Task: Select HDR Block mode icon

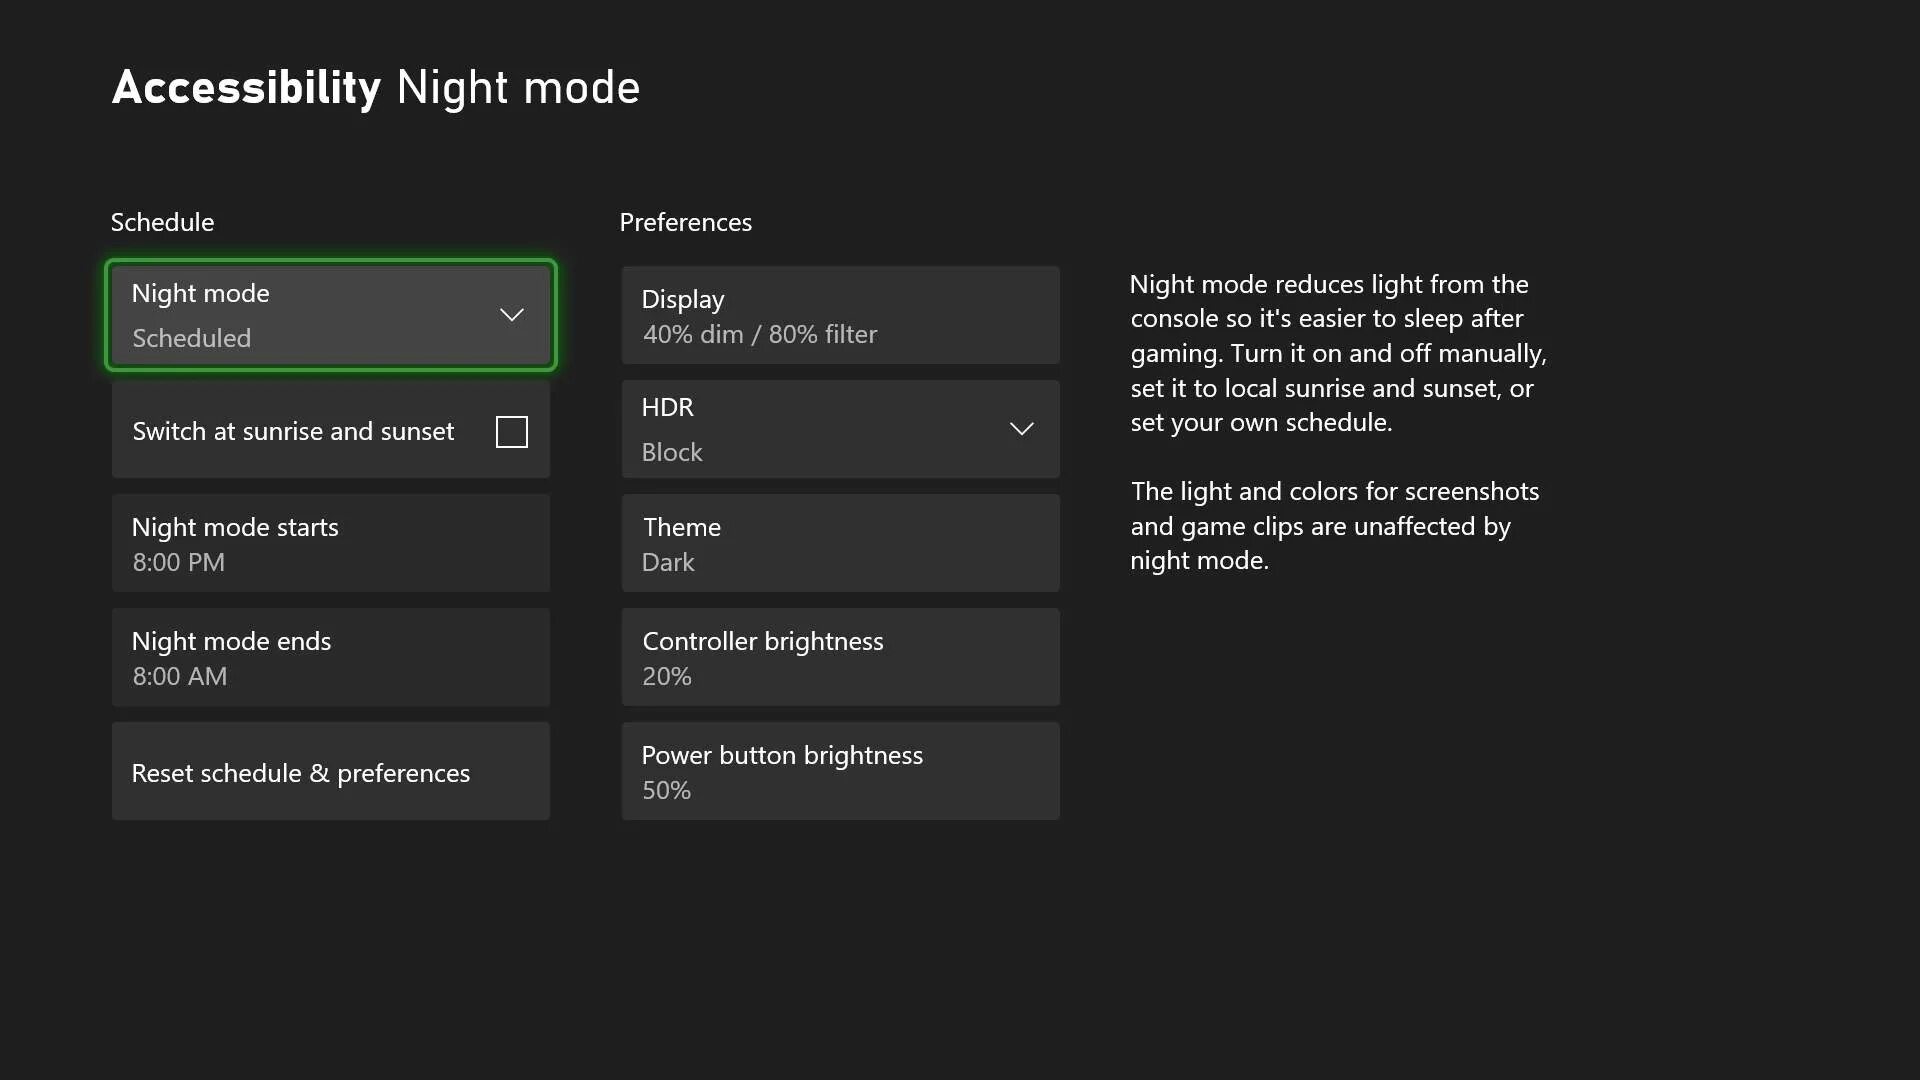Action: (1021, 429)
